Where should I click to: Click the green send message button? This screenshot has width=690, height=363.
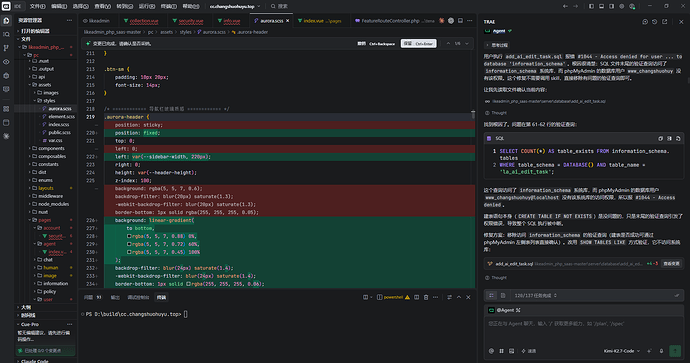click(675, 351)
